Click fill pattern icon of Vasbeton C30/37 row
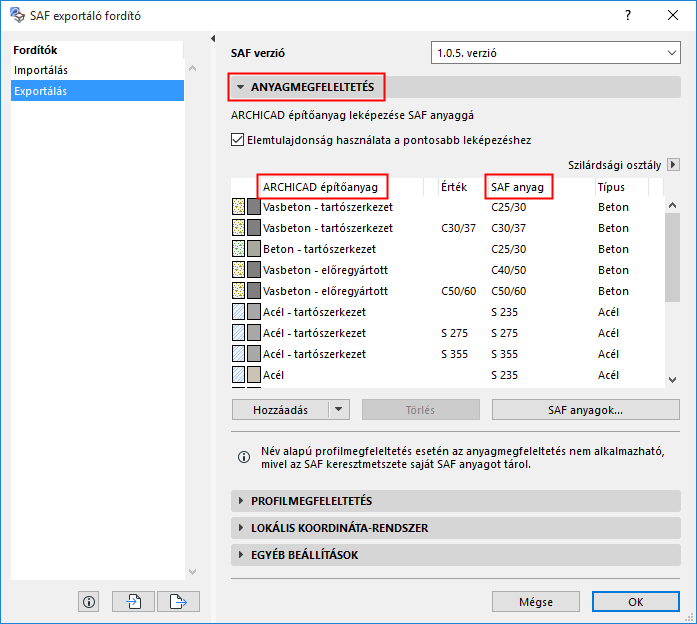Image resolution: width=697 pixels, height=624 pixels. tap(239, 228)
